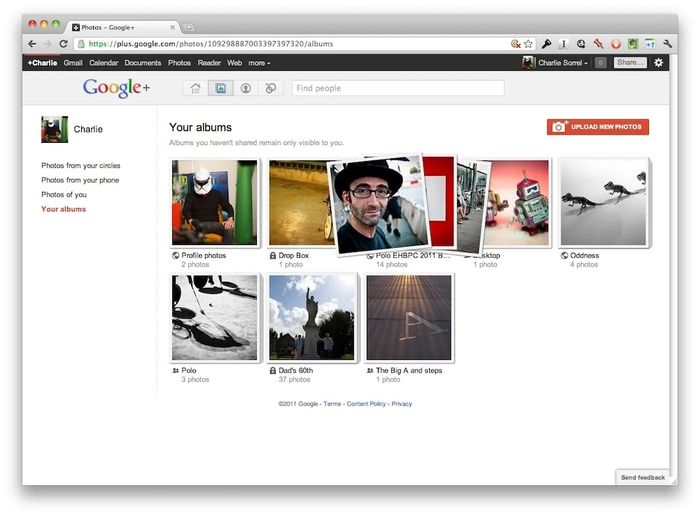Screen dimensions: 700x516
Task: Open Gmail from the Google bar
Action: pos(73,63)
